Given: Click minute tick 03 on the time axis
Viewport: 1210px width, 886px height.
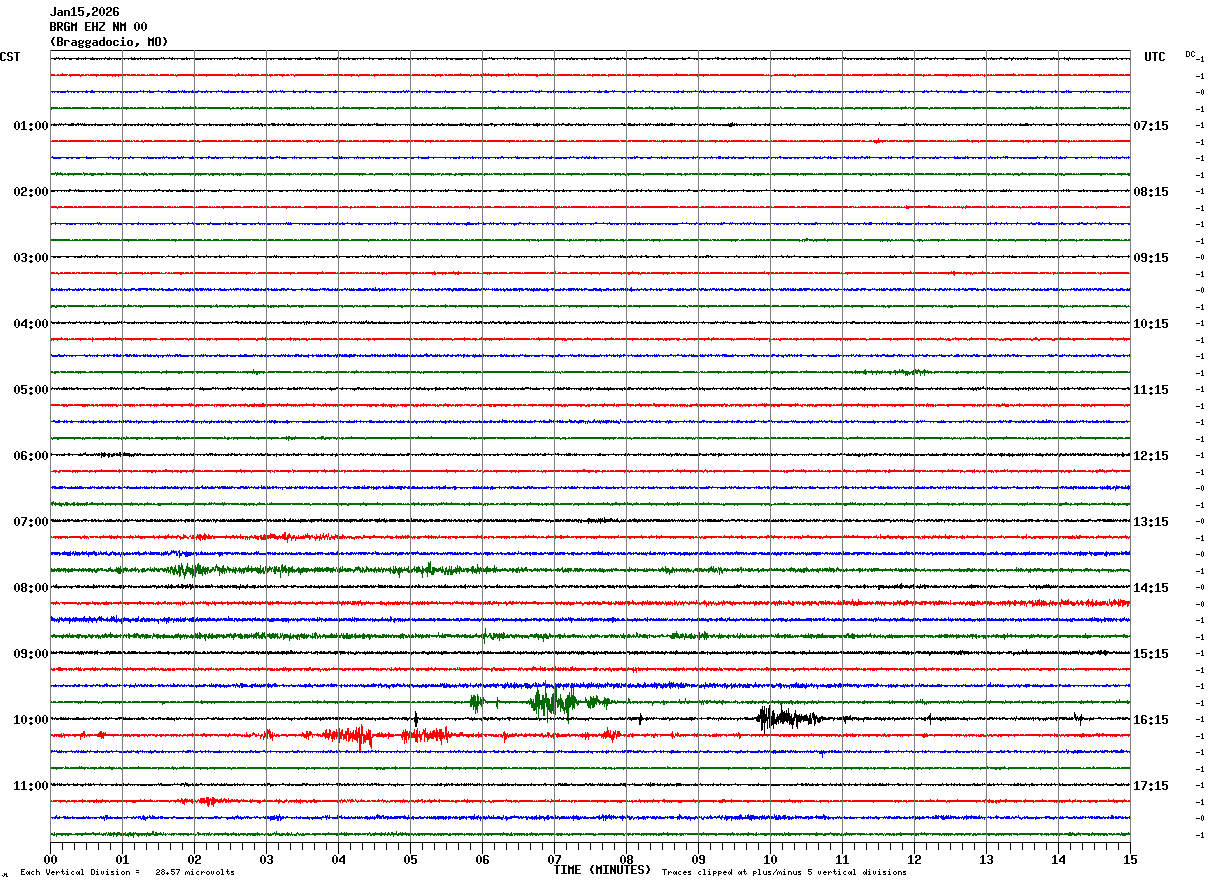Looking at the screenshot, I should (x=267, y=859).
